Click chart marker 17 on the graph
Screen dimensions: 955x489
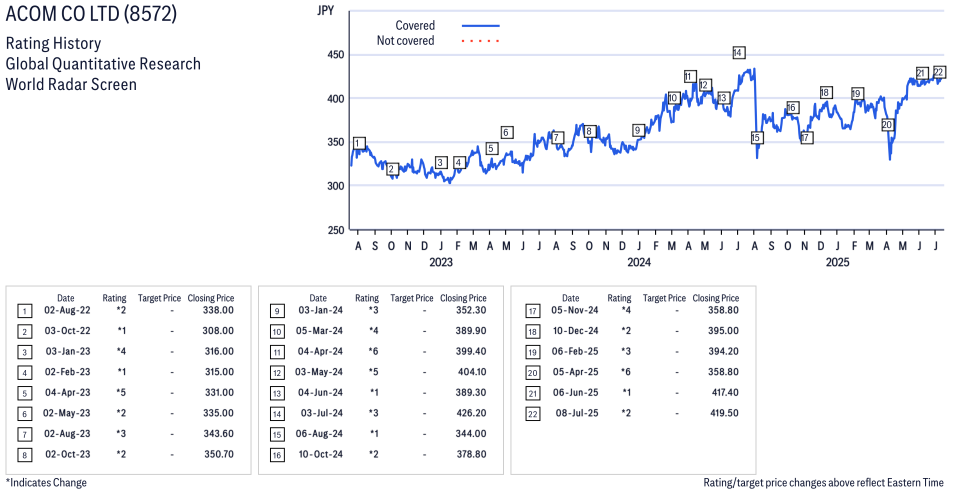(806, 138)
